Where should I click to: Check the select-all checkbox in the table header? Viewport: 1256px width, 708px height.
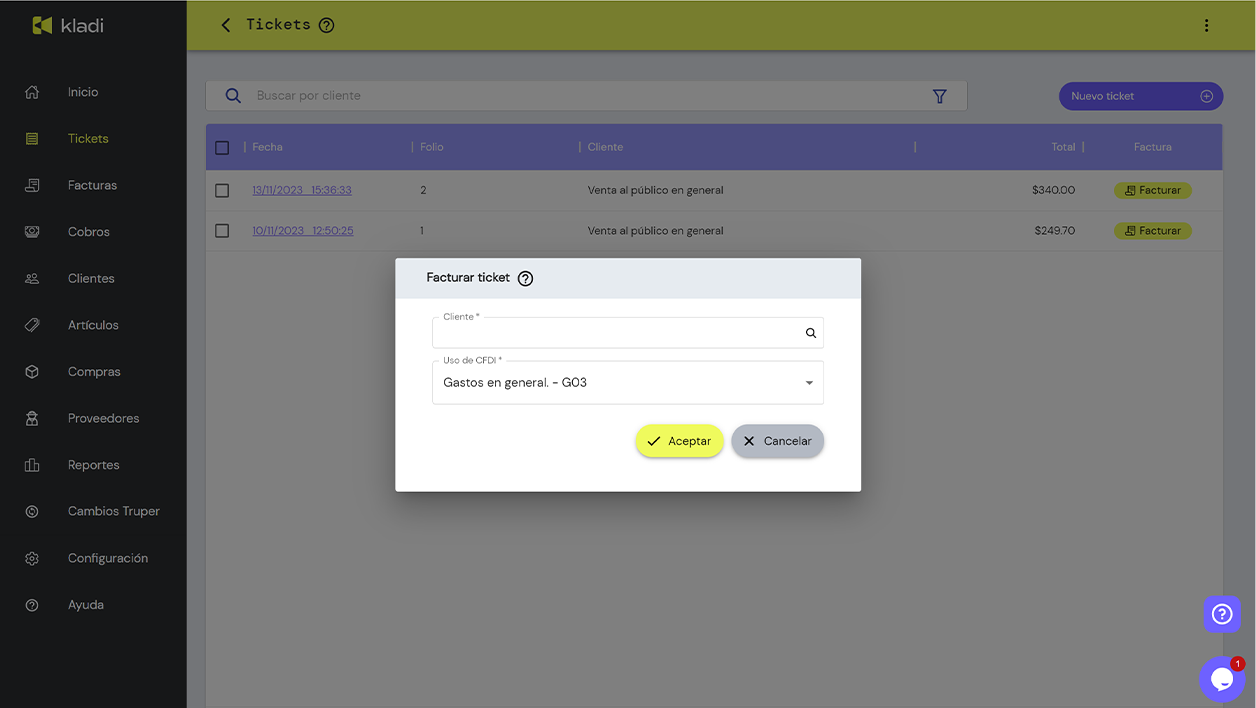(x=222, y=147)
